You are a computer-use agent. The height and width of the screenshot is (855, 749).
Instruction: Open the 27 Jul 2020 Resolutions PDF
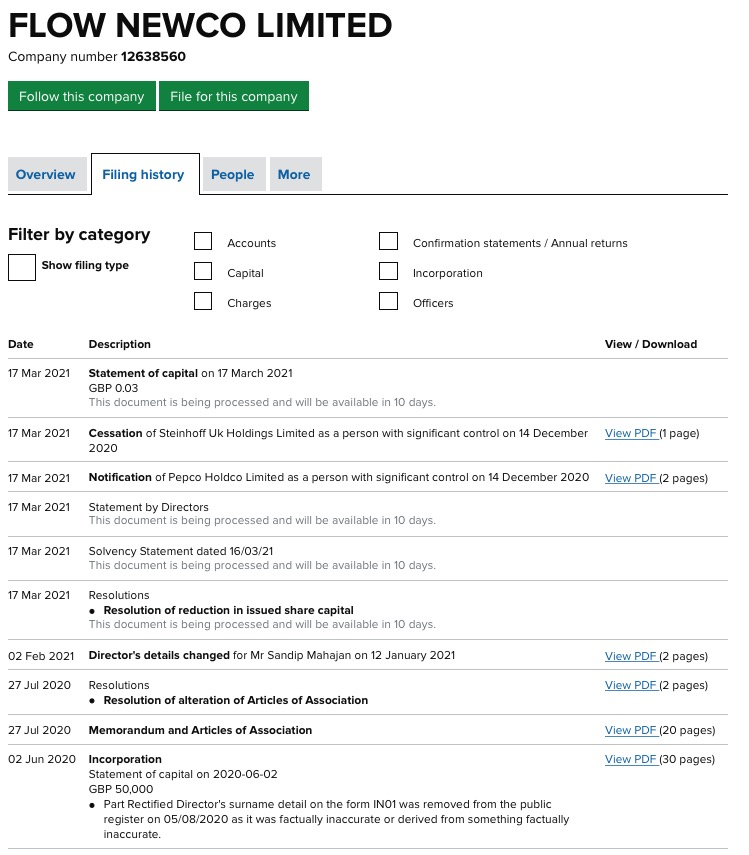point(629,685)
